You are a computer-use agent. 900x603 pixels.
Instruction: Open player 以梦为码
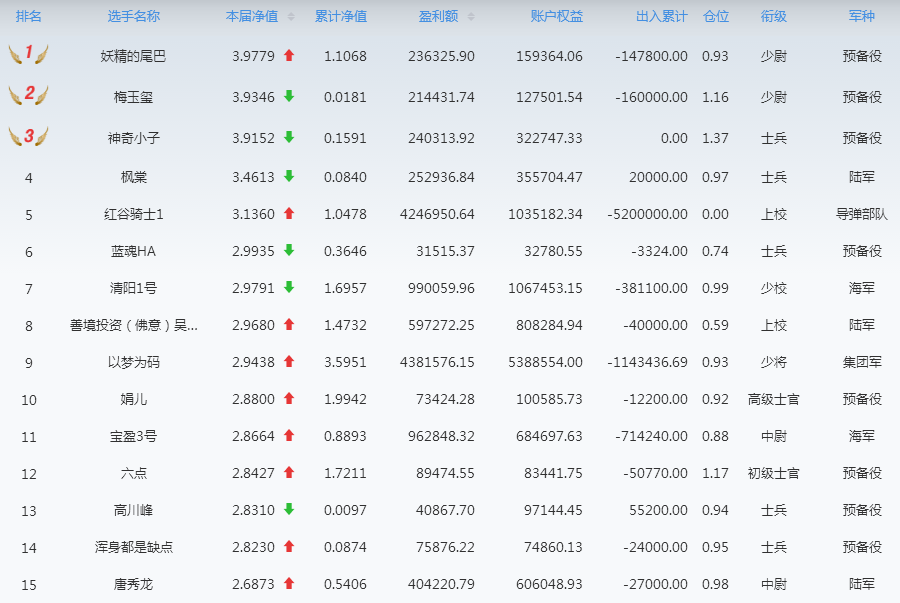[x=133, y=363]
